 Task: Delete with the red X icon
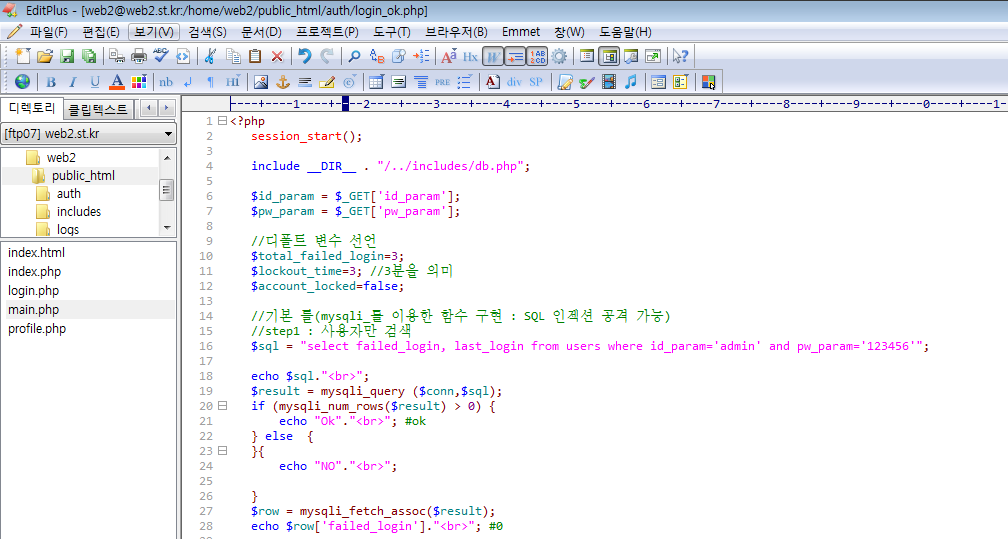277,57
